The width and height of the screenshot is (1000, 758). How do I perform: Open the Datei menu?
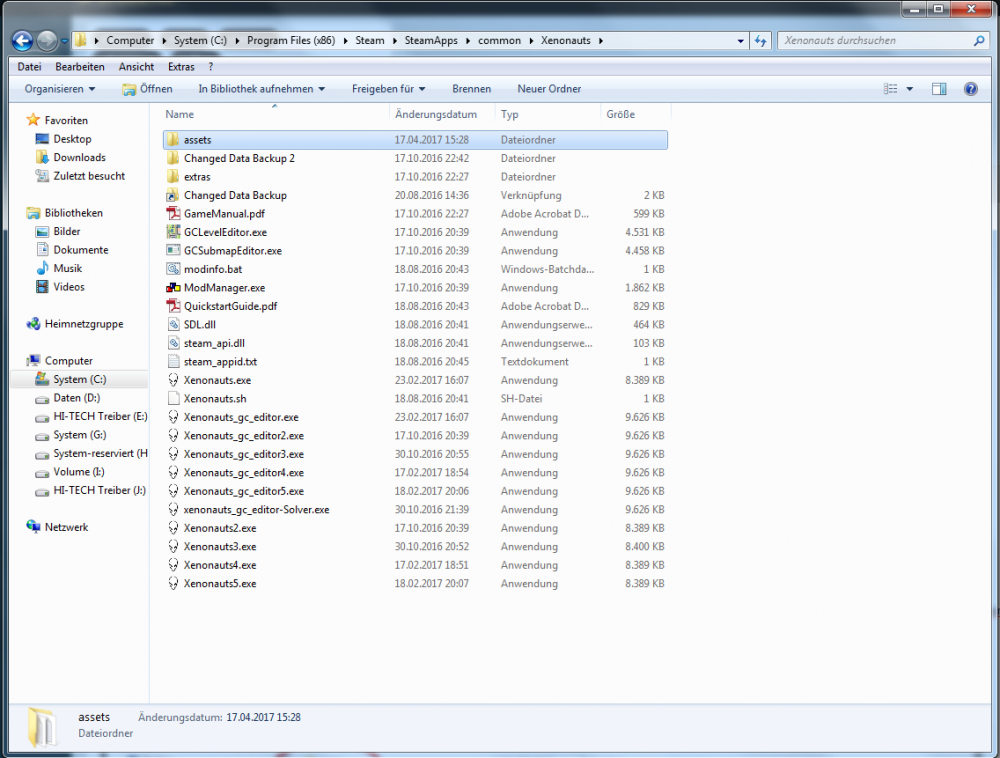(x=29, y=67)
